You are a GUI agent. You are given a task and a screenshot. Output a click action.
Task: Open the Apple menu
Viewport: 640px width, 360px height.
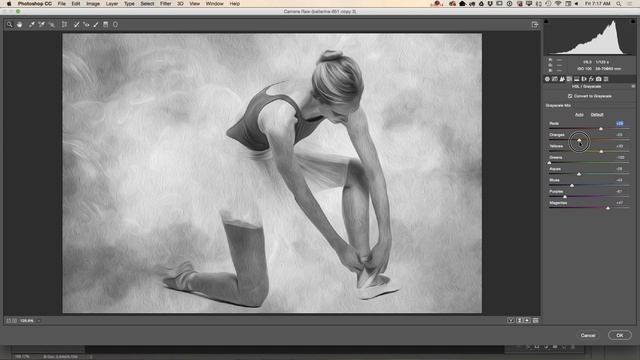9,4
